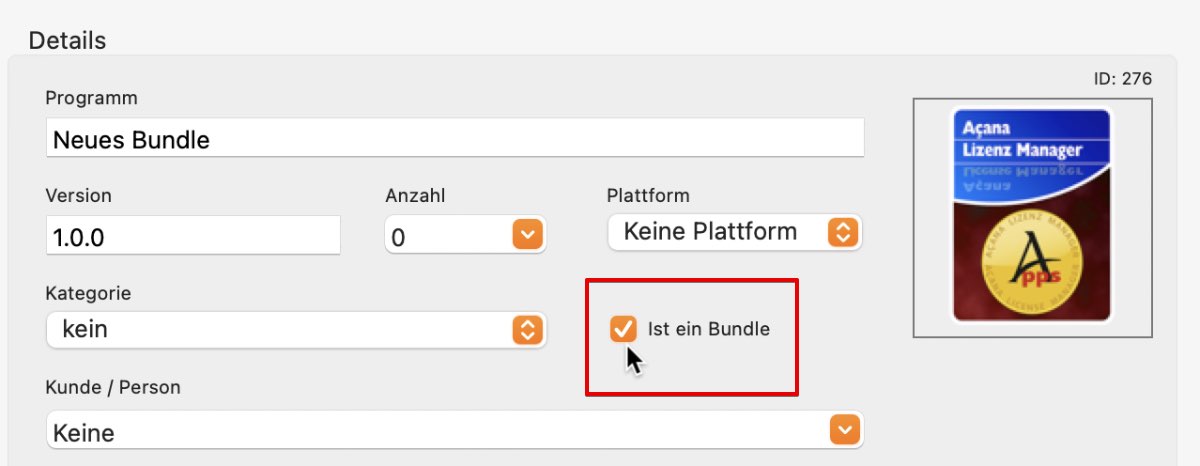Expand the Kunde / Person dropdown

tap(454, 432)
